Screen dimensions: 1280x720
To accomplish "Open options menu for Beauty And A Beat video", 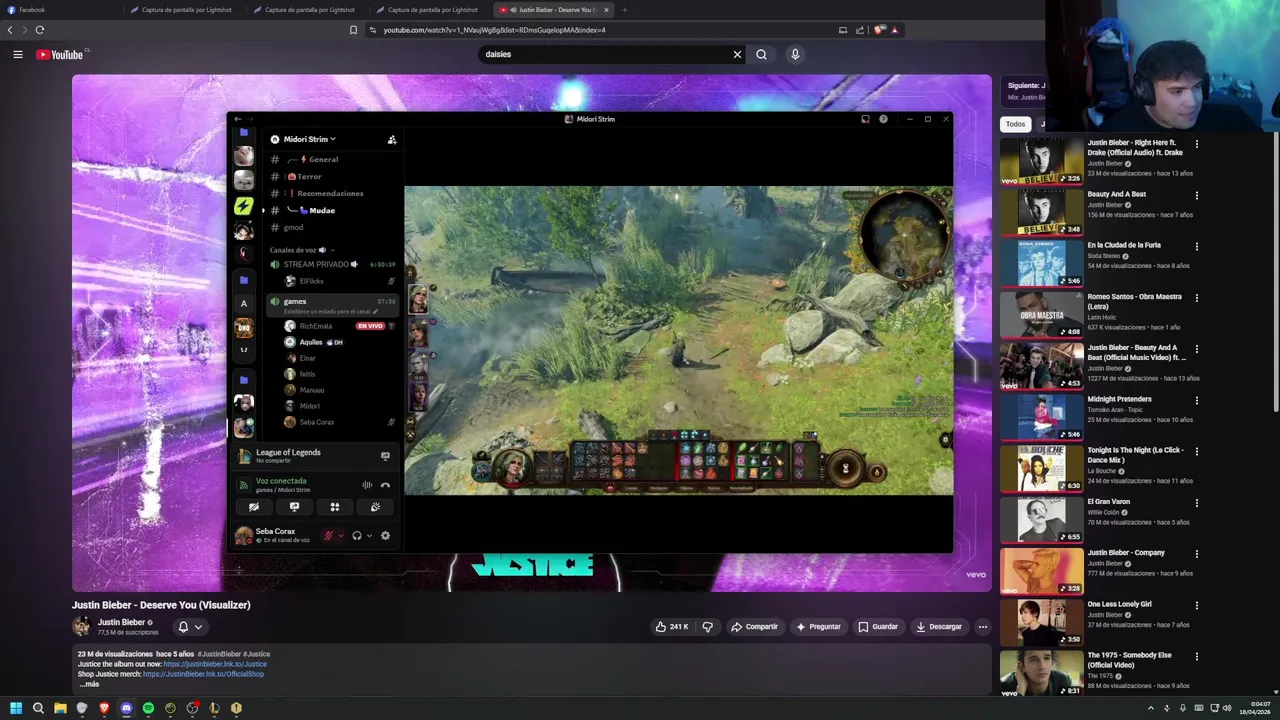I will 1196,195.
